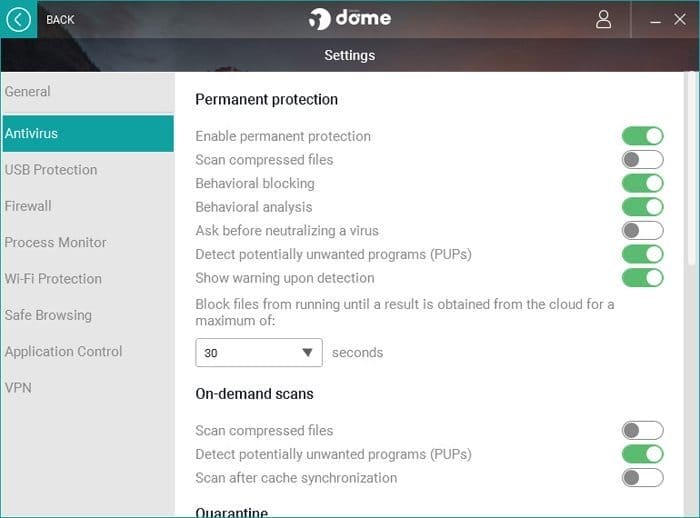Open the user account profile icon
The width and height of the screenshot is (700, 518).
(603, 20)
